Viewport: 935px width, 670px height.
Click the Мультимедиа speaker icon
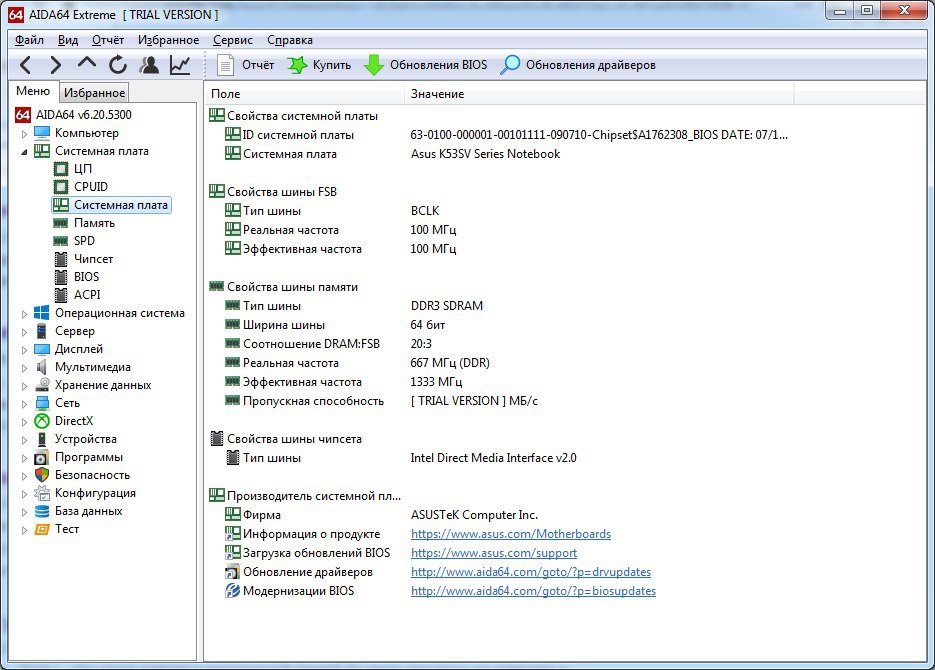click(x=42, y=367)
